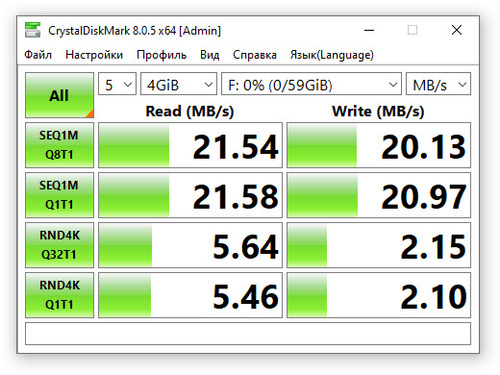Open the Файл menu
Viewport: 500px width, 375px height.
tap(38, 55)
